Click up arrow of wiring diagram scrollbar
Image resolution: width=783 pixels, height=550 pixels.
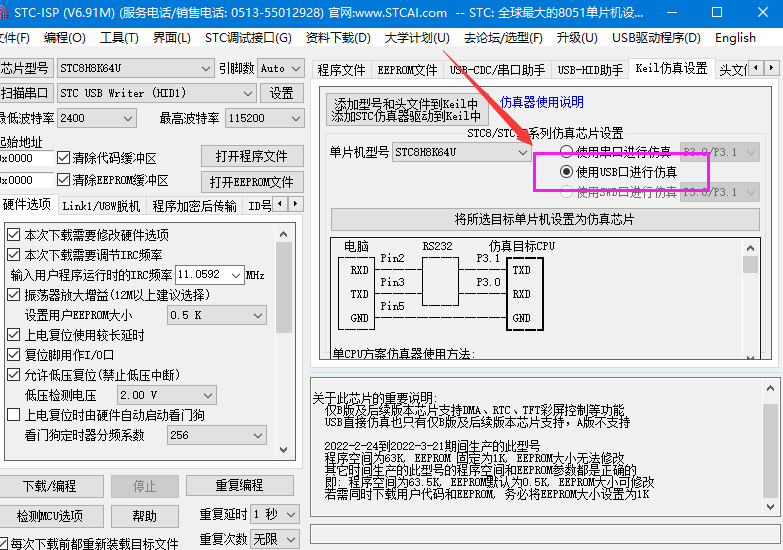coord(750,248)
